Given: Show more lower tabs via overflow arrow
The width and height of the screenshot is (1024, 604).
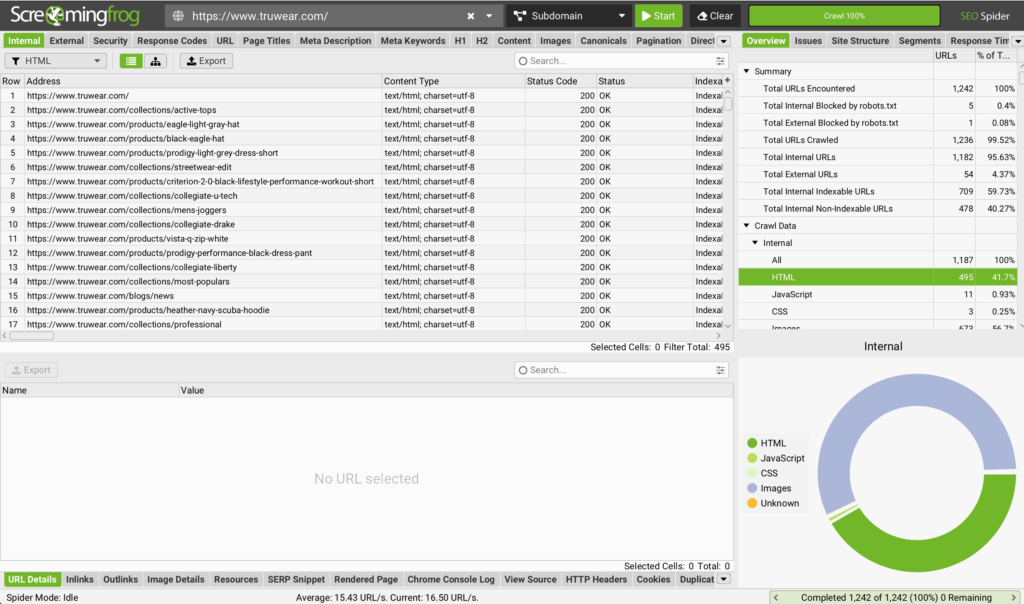Looking at the screenshot, I should 723,579.
